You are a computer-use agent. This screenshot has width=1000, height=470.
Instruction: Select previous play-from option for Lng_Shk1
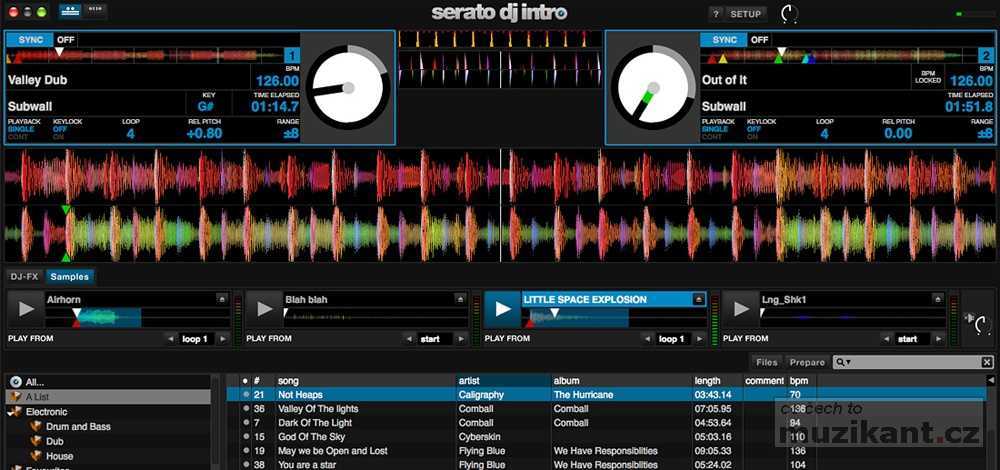pos(886,339)
